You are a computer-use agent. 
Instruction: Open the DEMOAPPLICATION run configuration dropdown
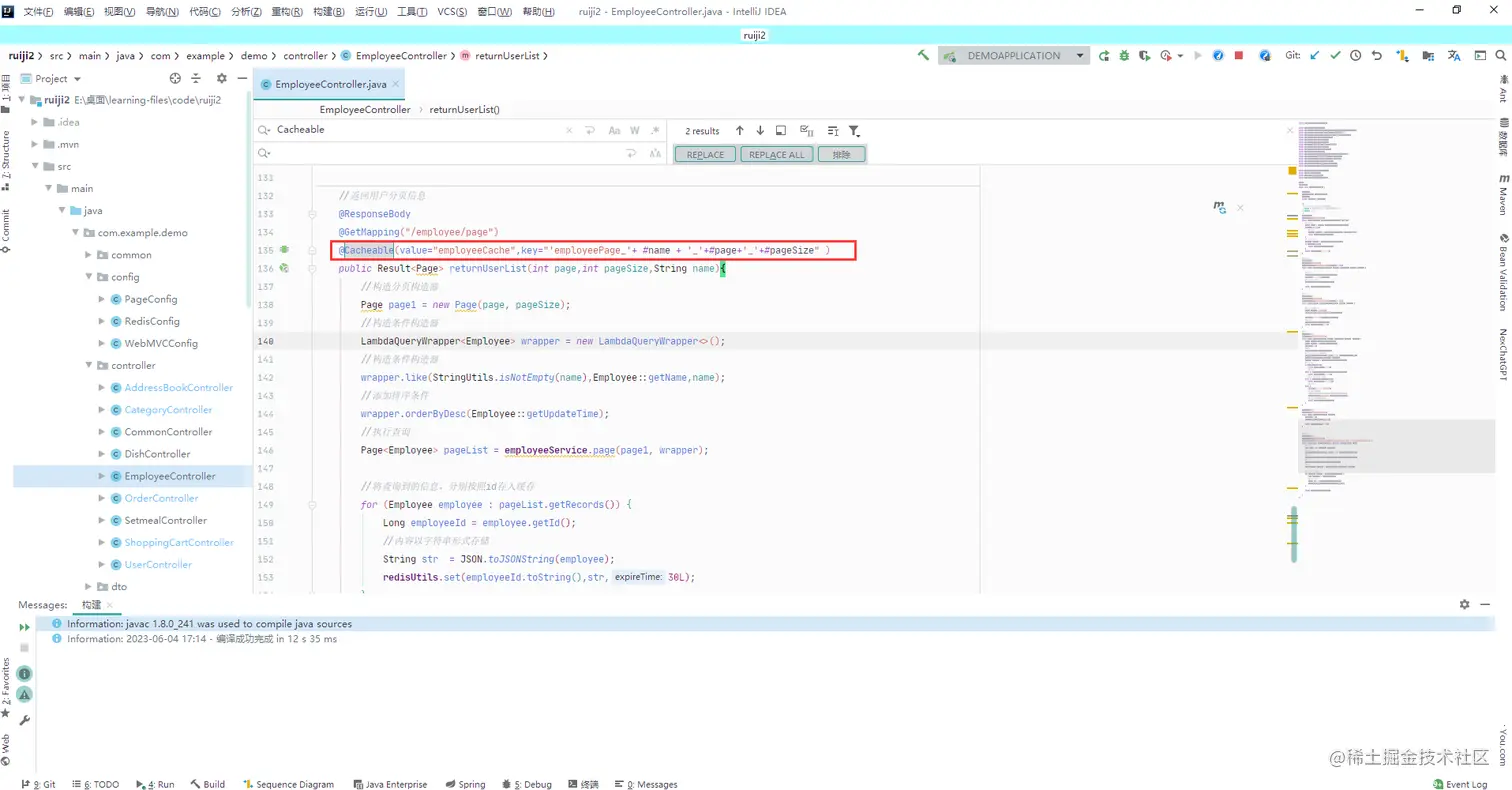coord(1014,56)
